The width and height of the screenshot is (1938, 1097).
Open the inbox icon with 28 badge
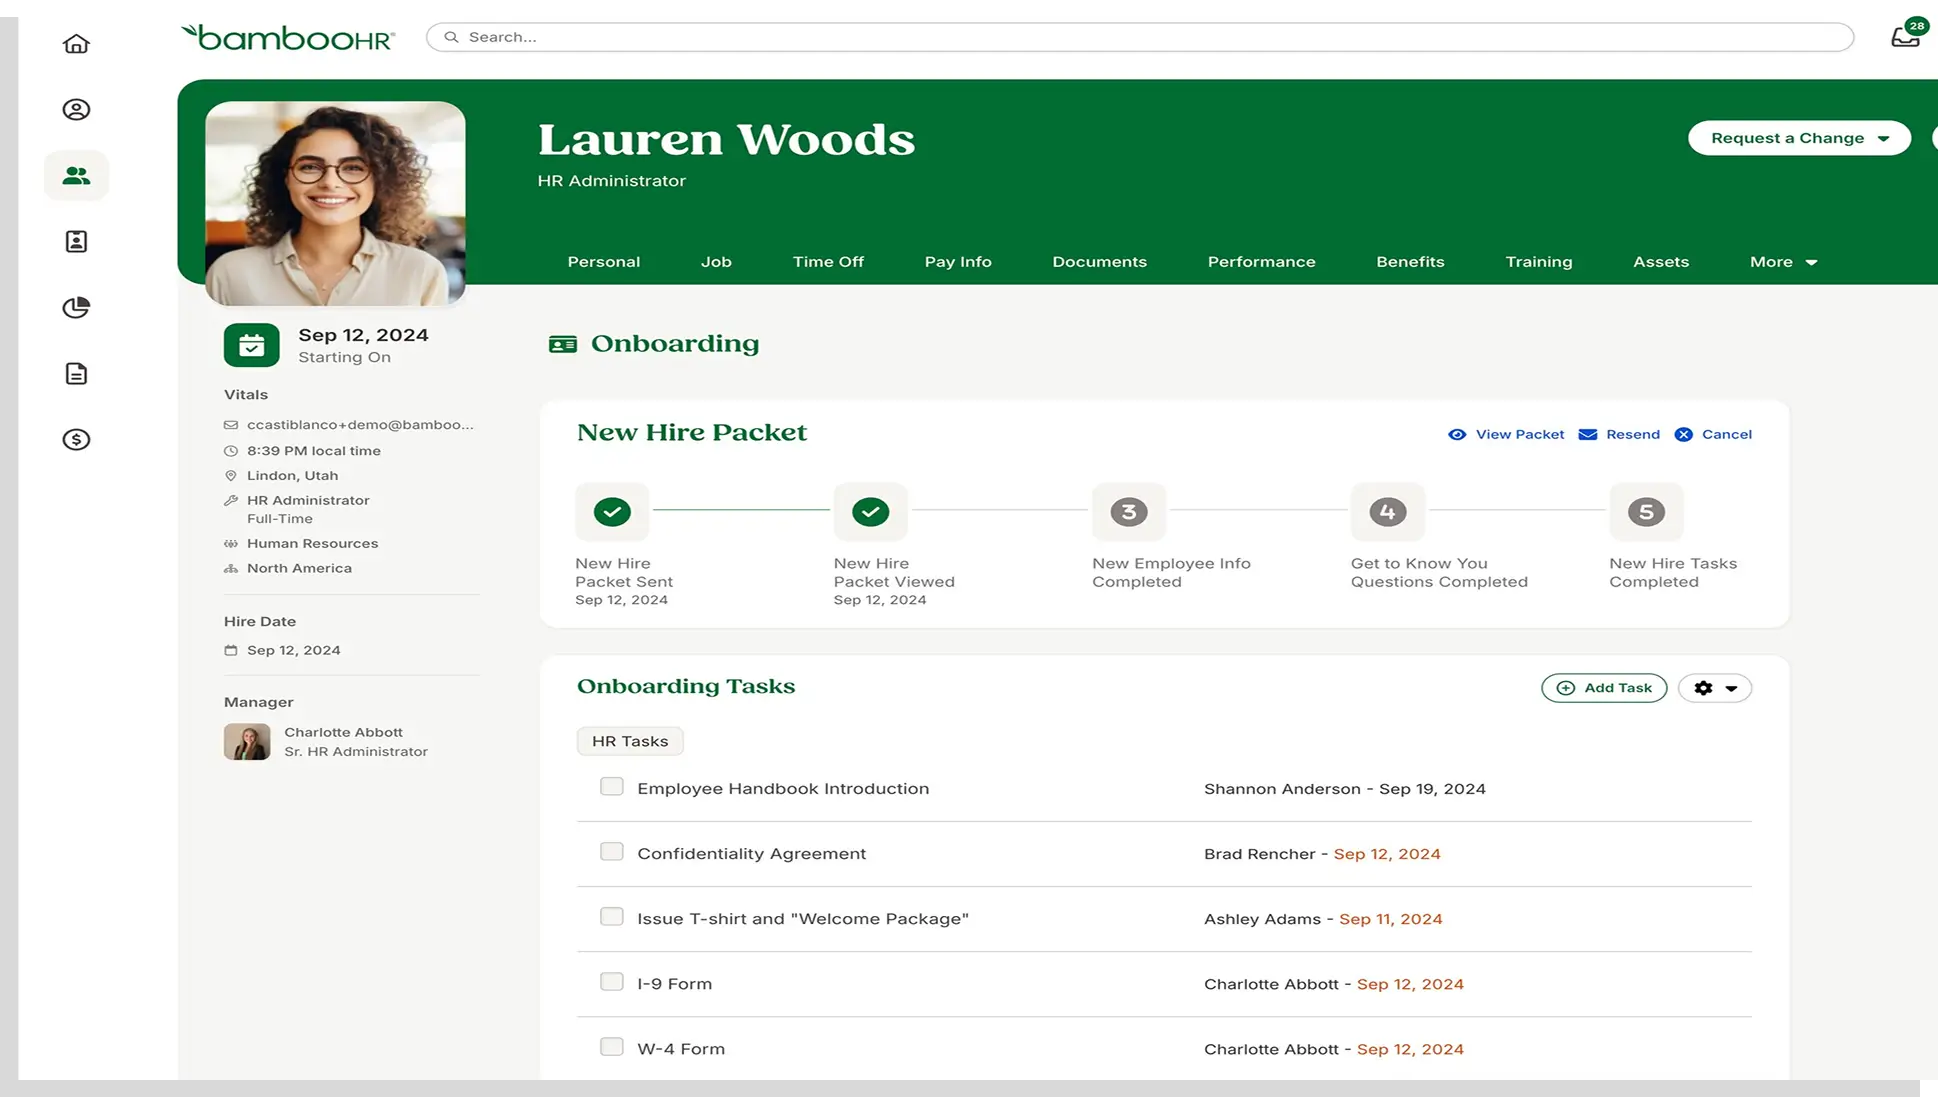pos(1906,36)
